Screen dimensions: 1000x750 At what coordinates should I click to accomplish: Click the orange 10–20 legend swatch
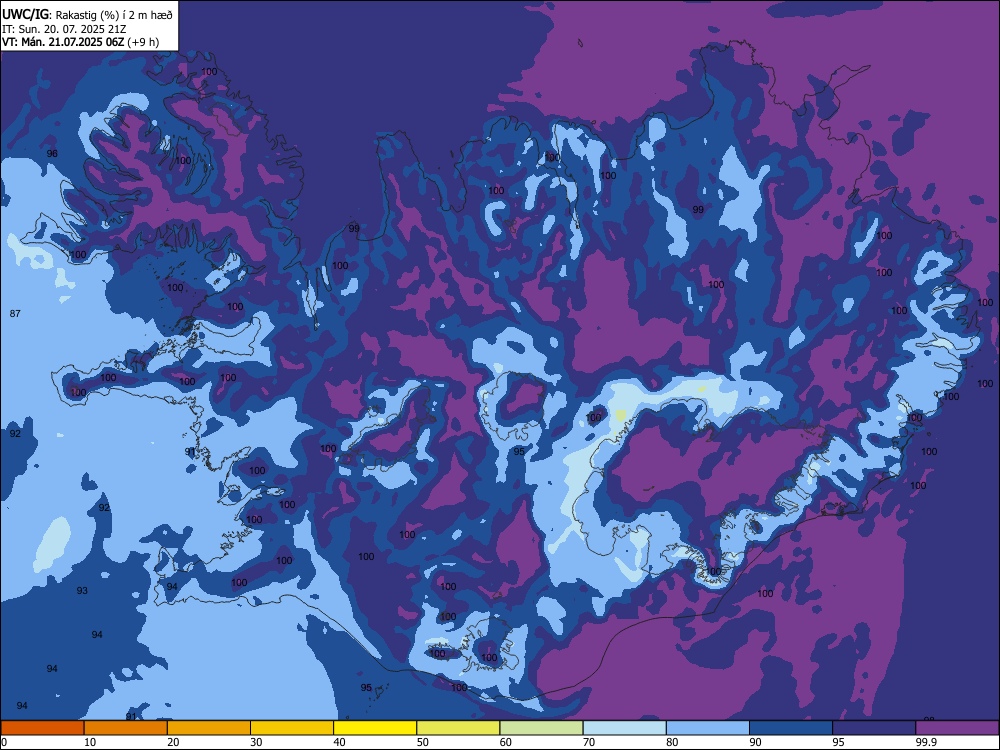click(126, 728)
